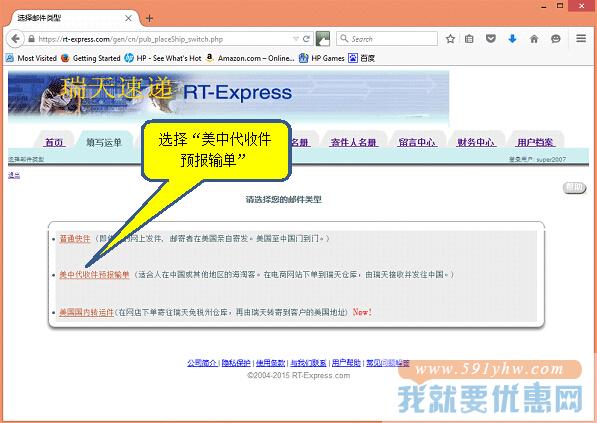This screenshot has height=423, width=597.
Task: Minimize the Firefox window
Action: 544,6
